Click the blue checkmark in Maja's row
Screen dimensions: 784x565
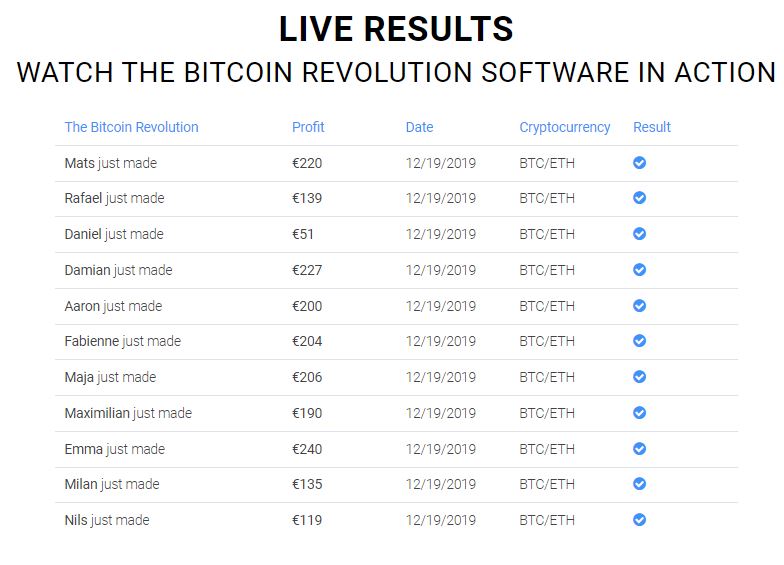(639, 376)
